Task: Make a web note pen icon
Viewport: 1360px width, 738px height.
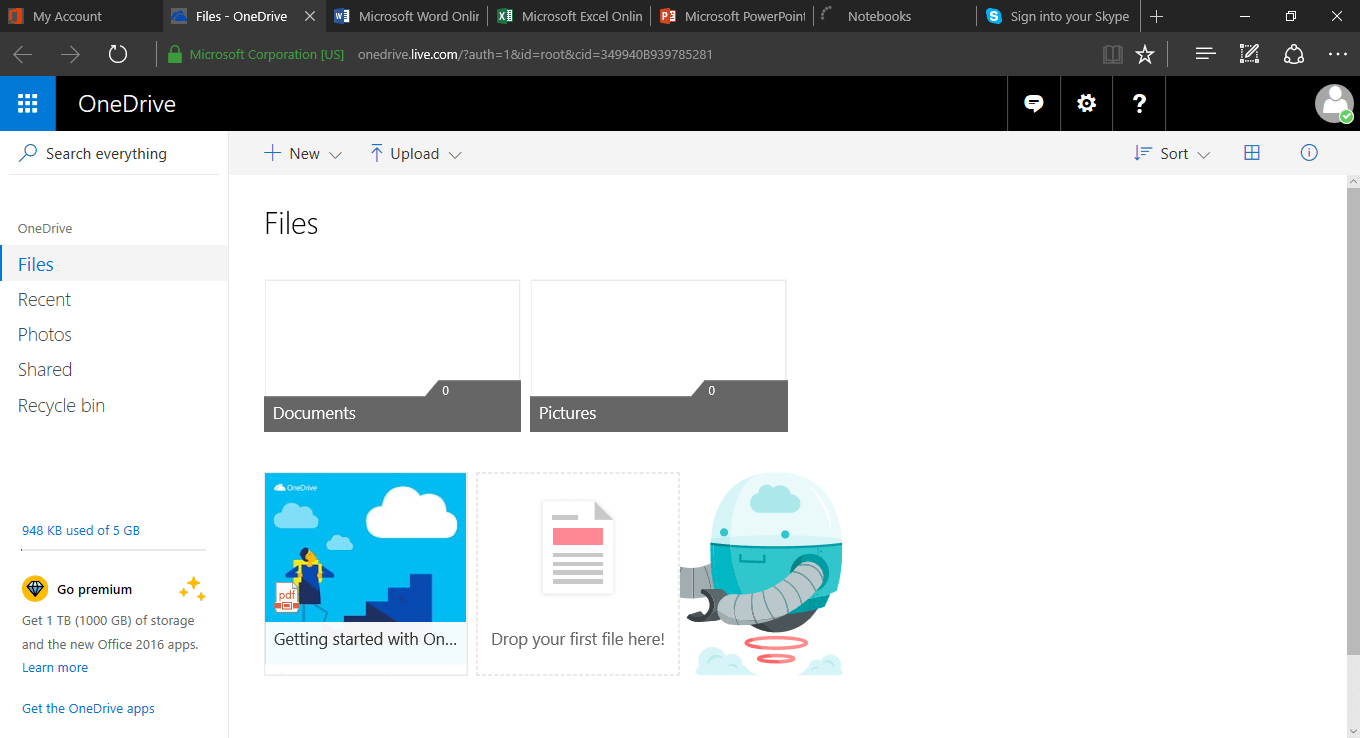Action: [1250, 54]
